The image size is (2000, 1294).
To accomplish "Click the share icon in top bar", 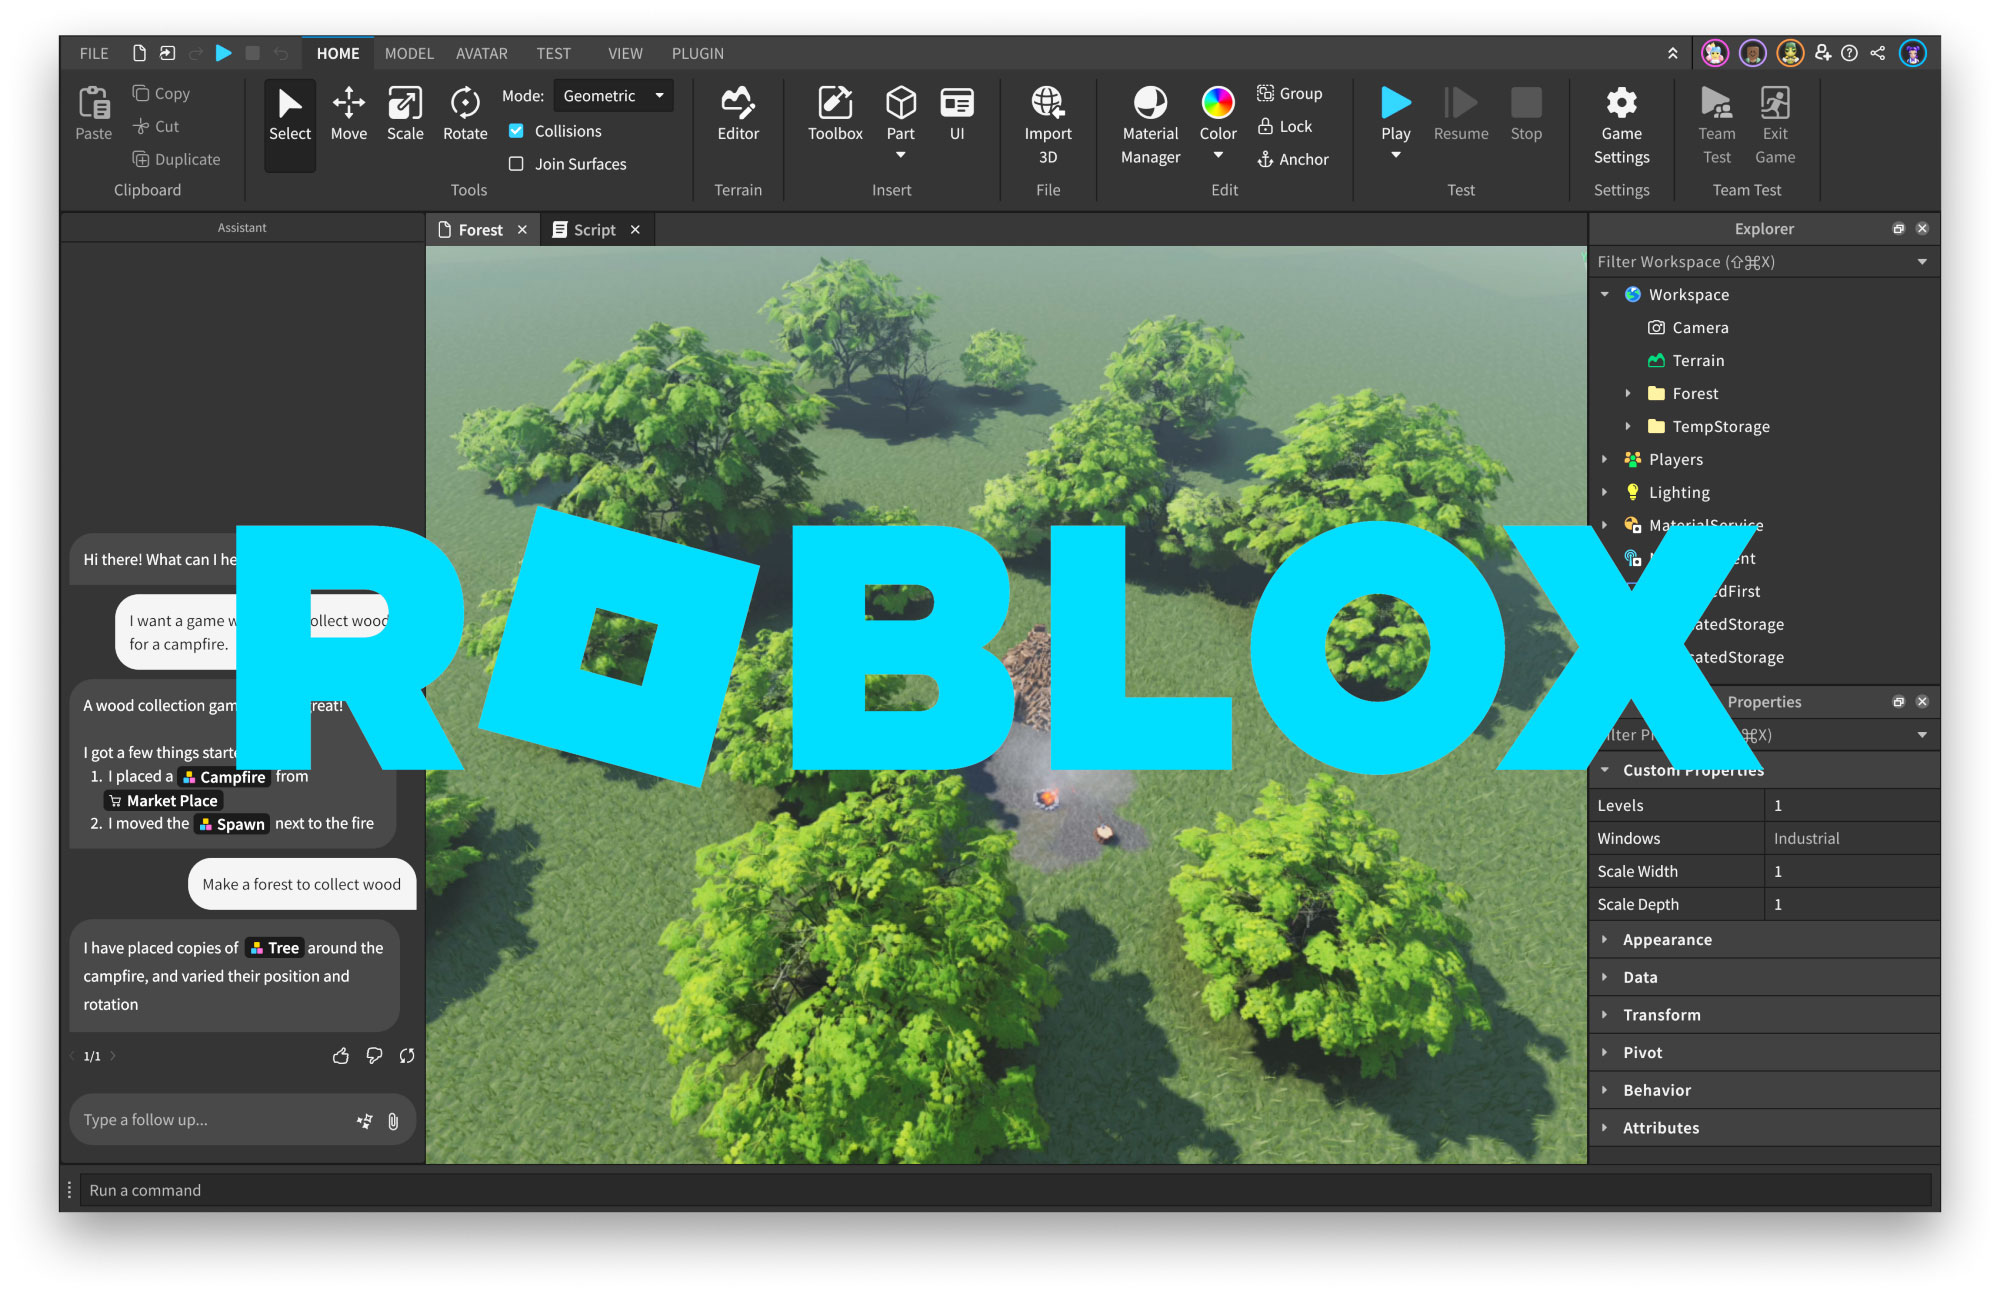I will point(1878,53).
